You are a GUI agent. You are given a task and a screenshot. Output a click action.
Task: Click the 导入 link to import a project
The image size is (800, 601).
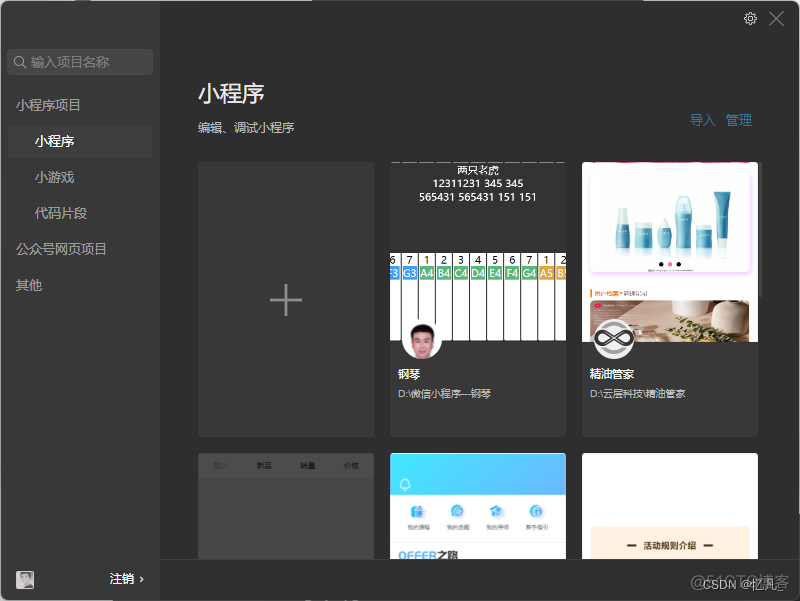[x=703, y=119]
